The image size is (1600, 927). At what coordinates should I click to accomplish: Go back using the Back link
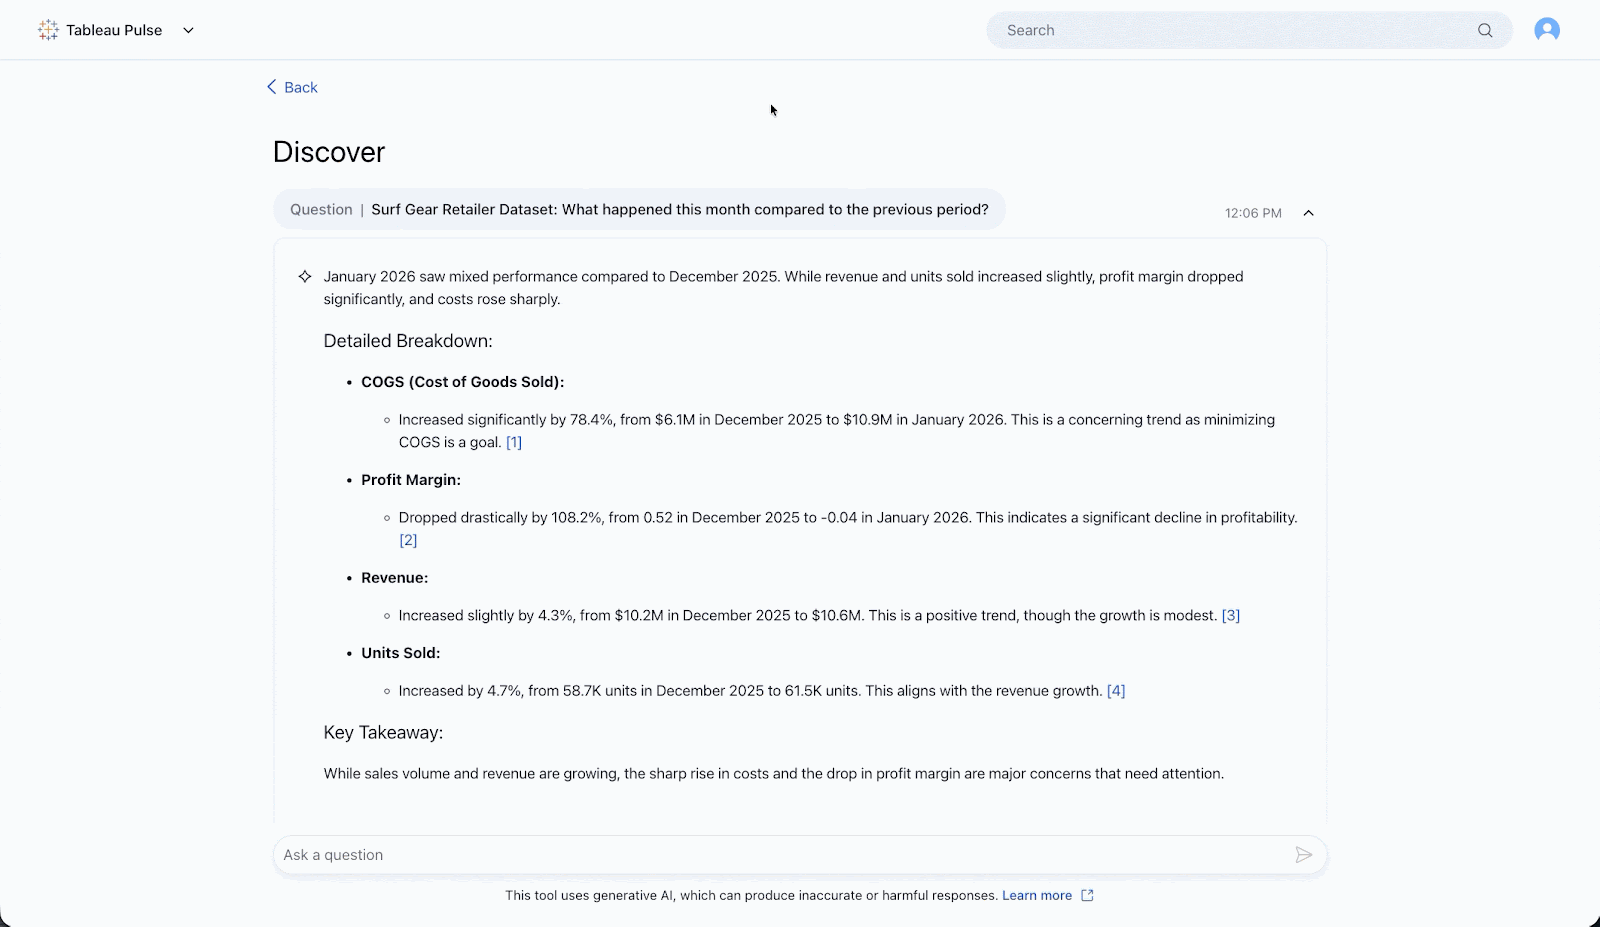pyautogui.click(x=300, y=87)
